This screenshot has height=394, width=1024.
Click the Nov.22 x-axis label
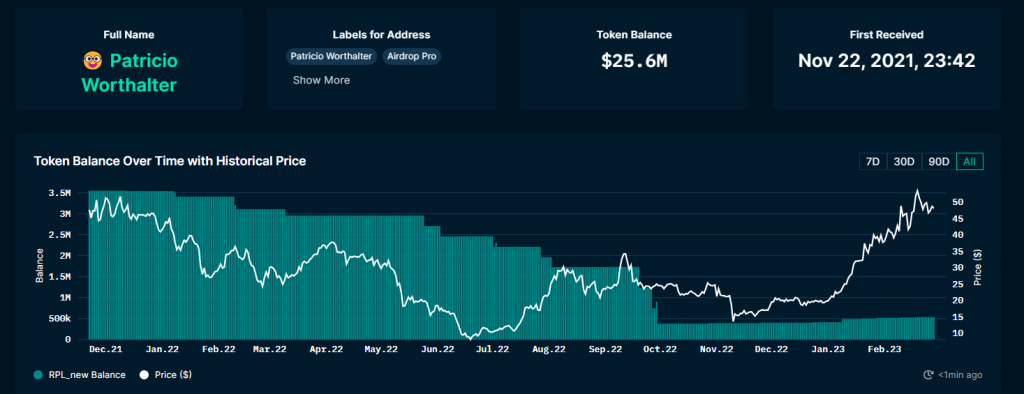click(x=716, y=350)
